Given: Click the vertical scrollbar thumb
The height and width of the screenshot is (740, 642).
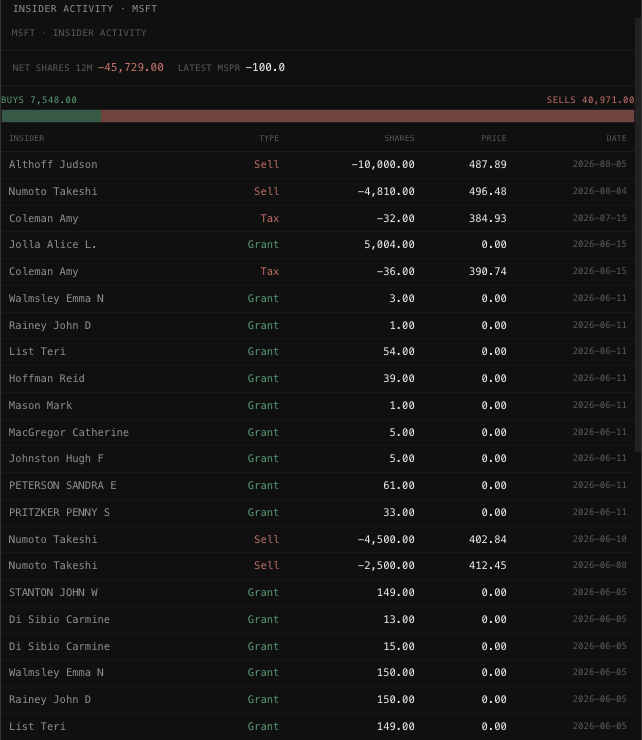Looking at the screenshot, I should (638, 235).
